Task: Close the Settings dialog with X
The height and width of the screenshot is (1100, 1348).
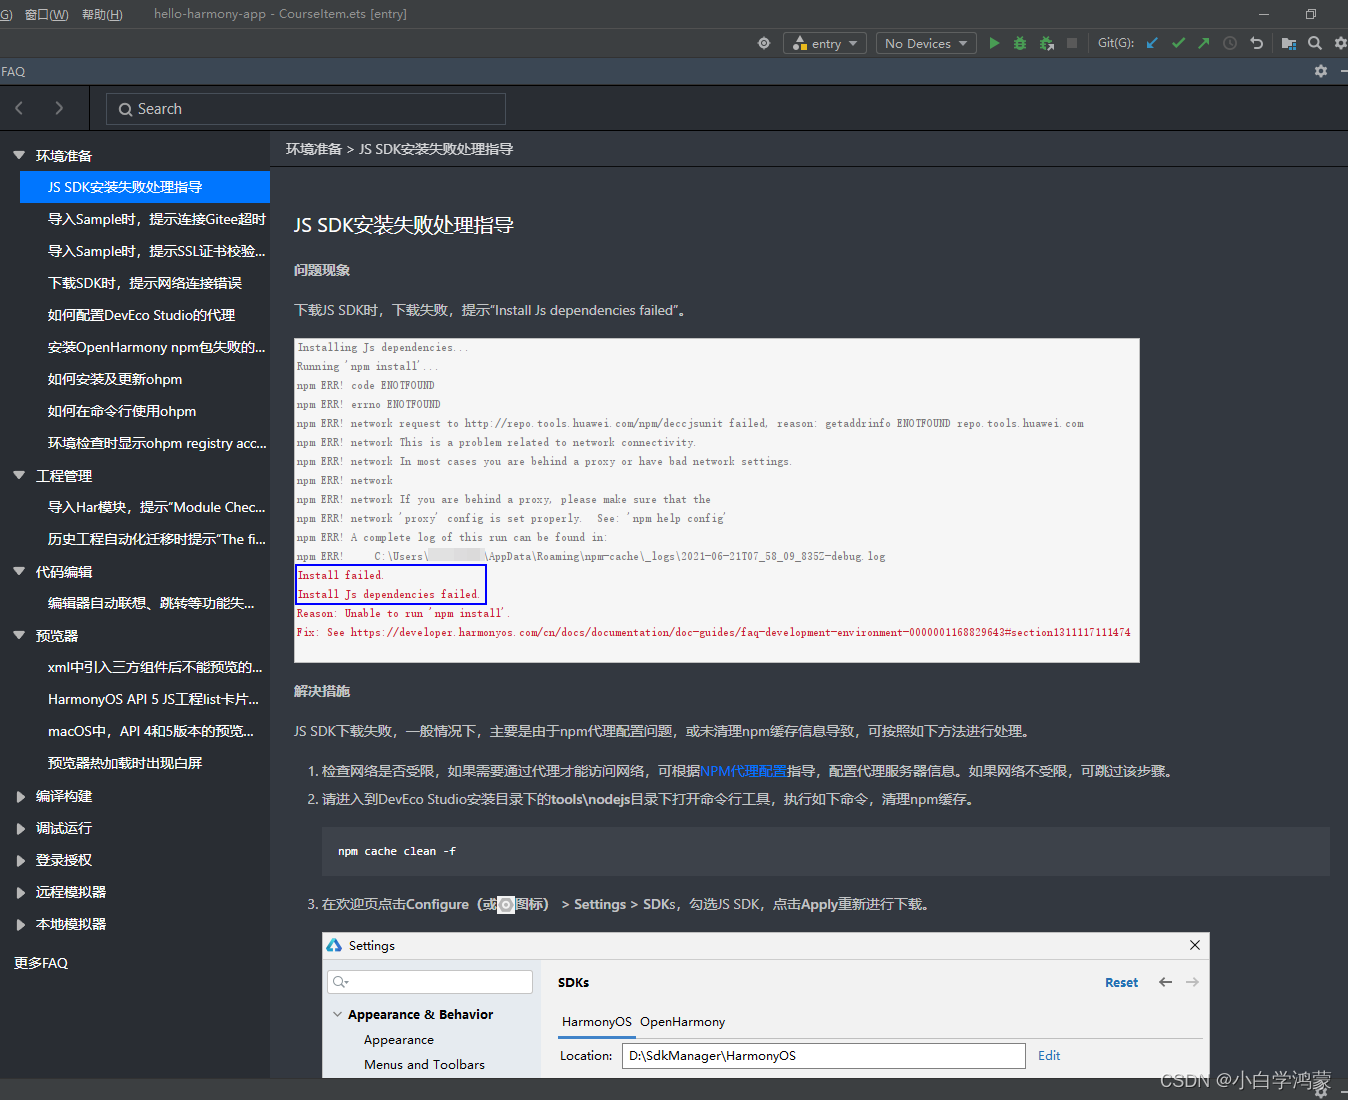Action: point(1195,945)
